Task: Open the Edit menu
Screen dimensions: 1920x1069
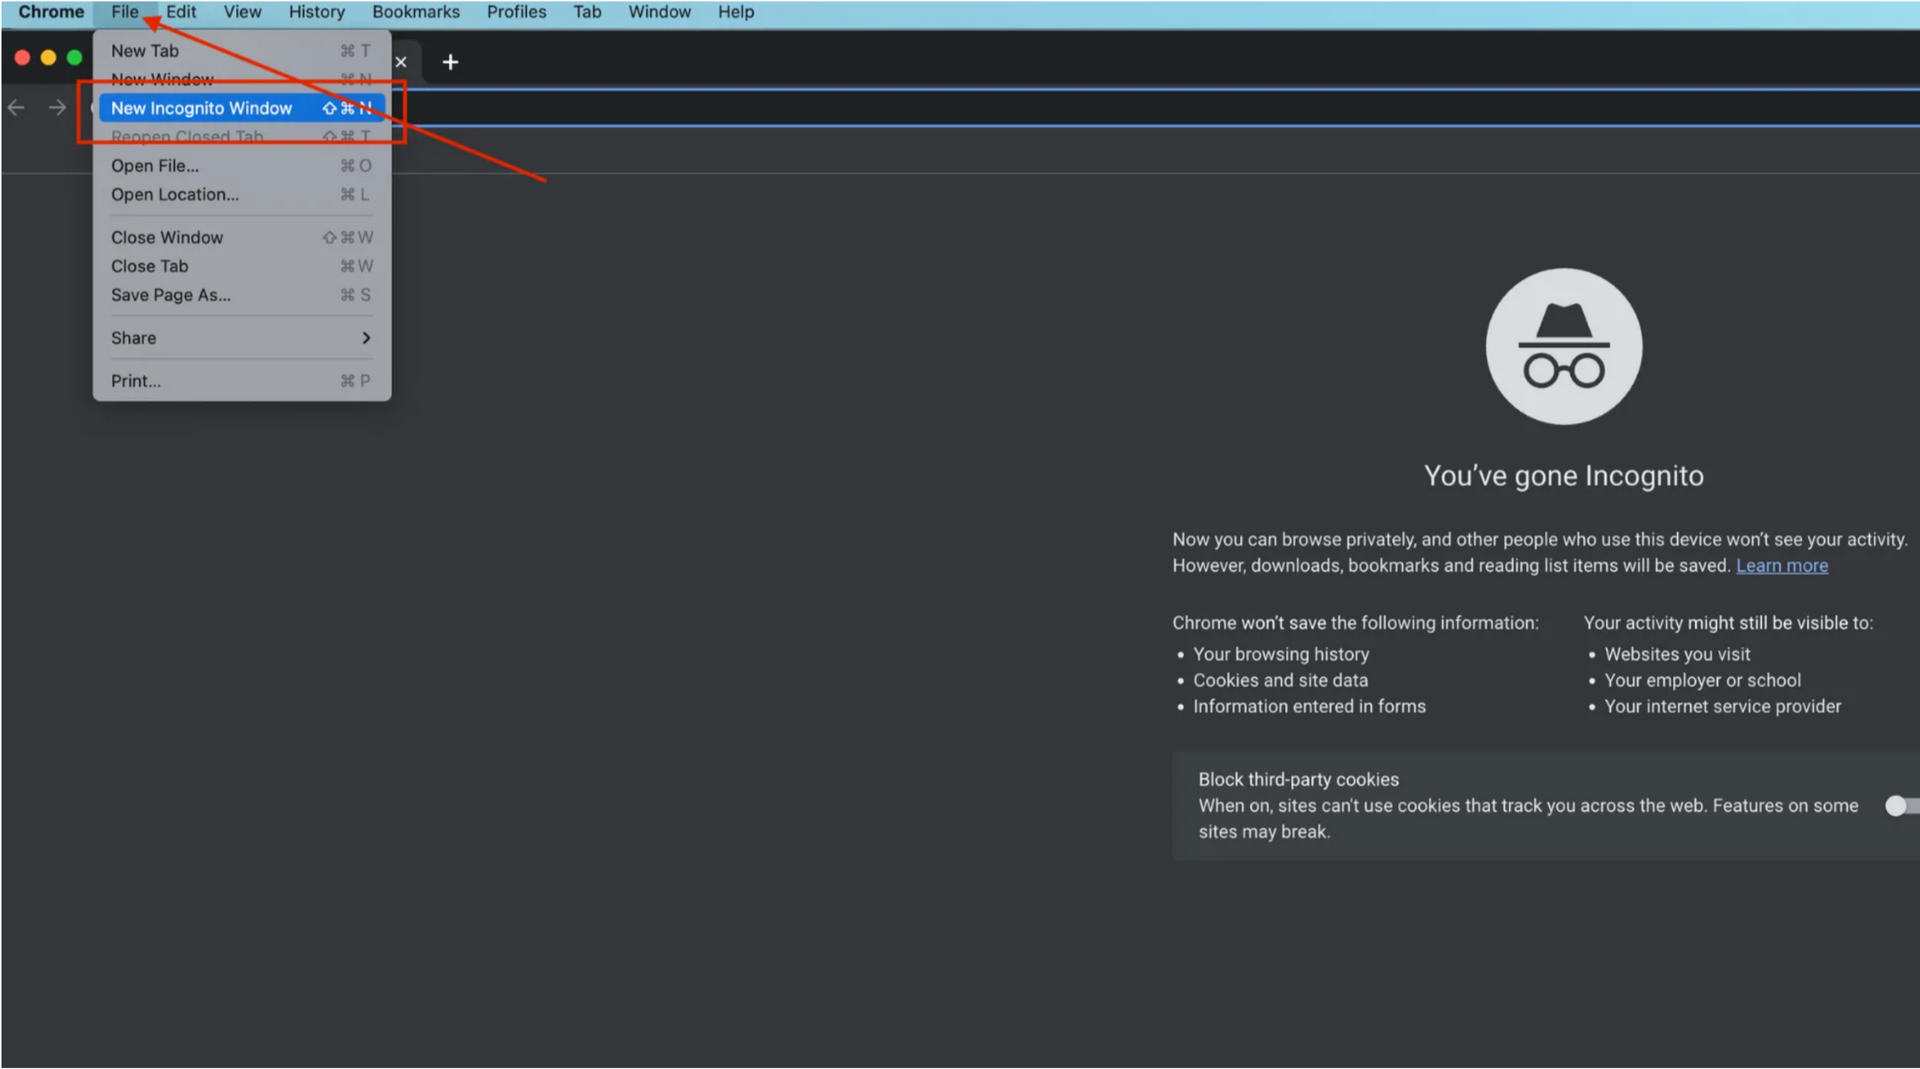Action: [x=181, y=12]
